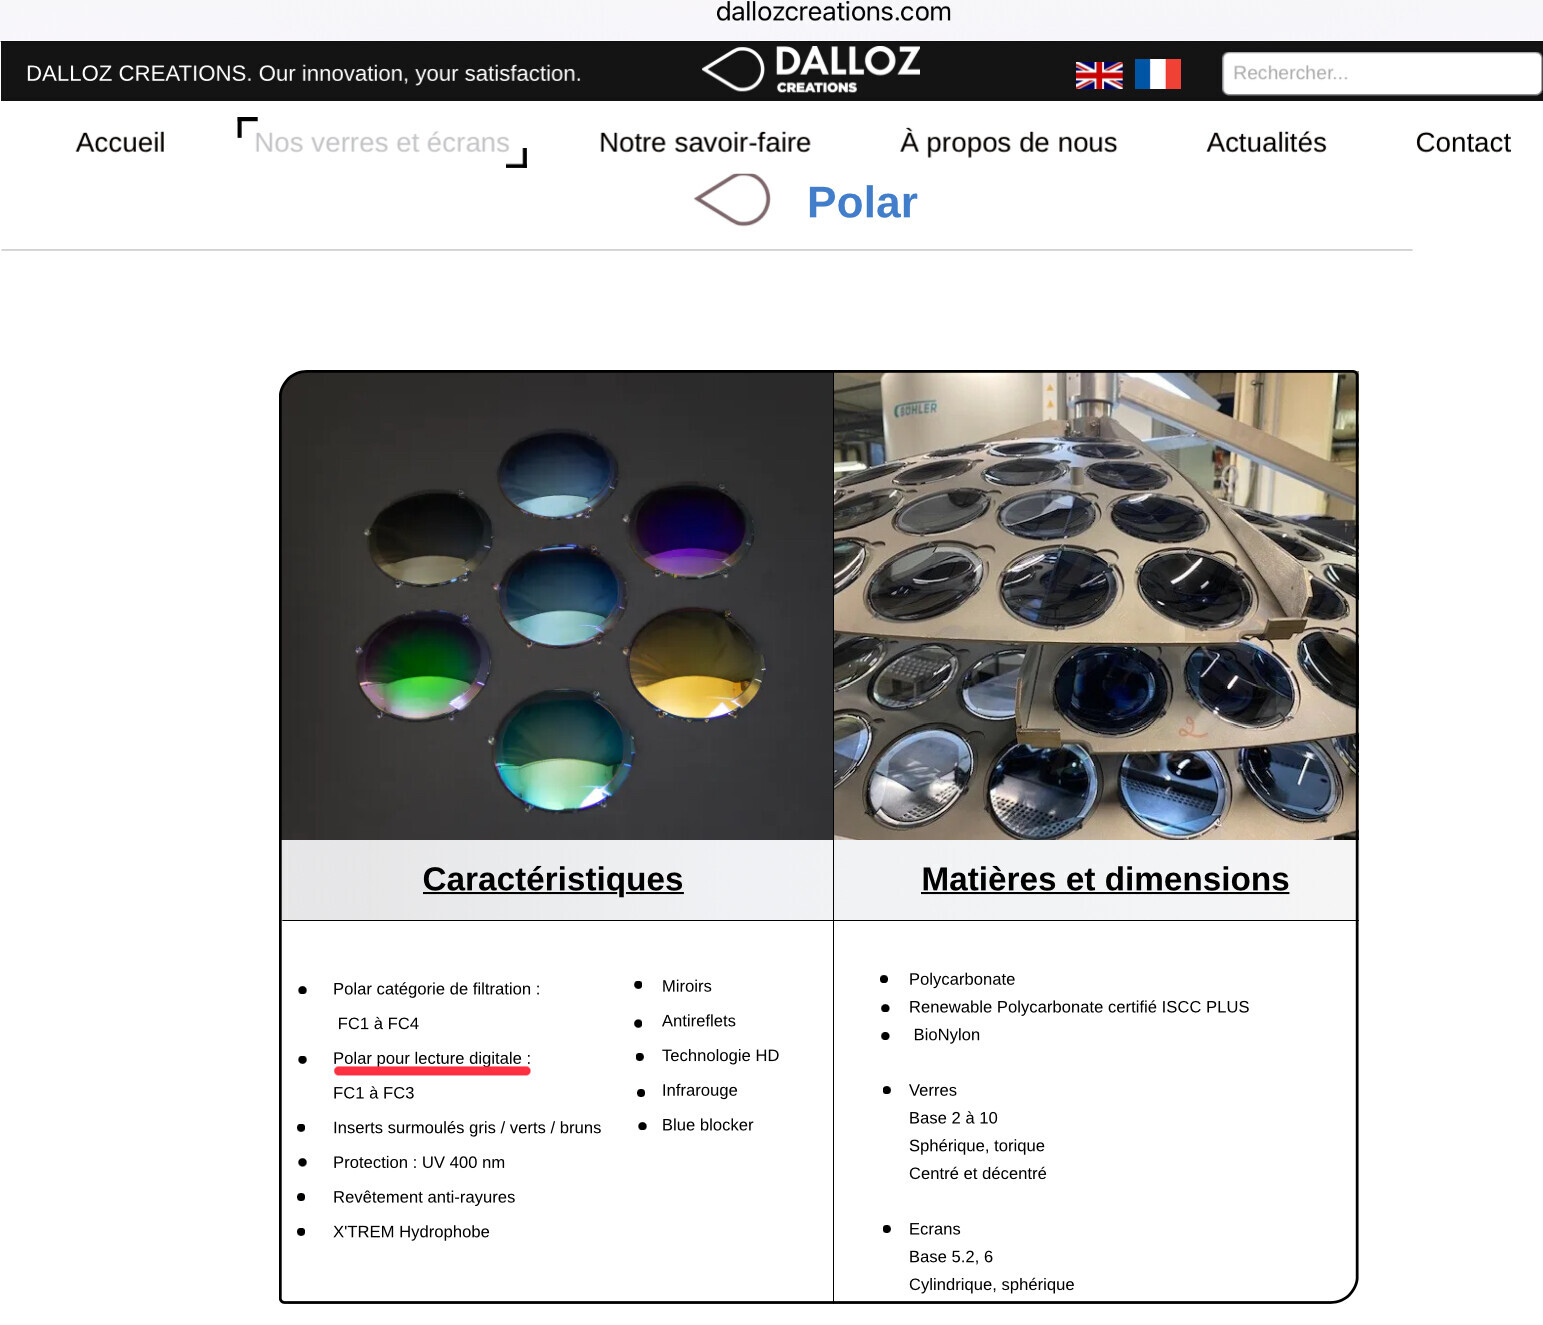Click the dallozcreations.com address text

[833, 12]
